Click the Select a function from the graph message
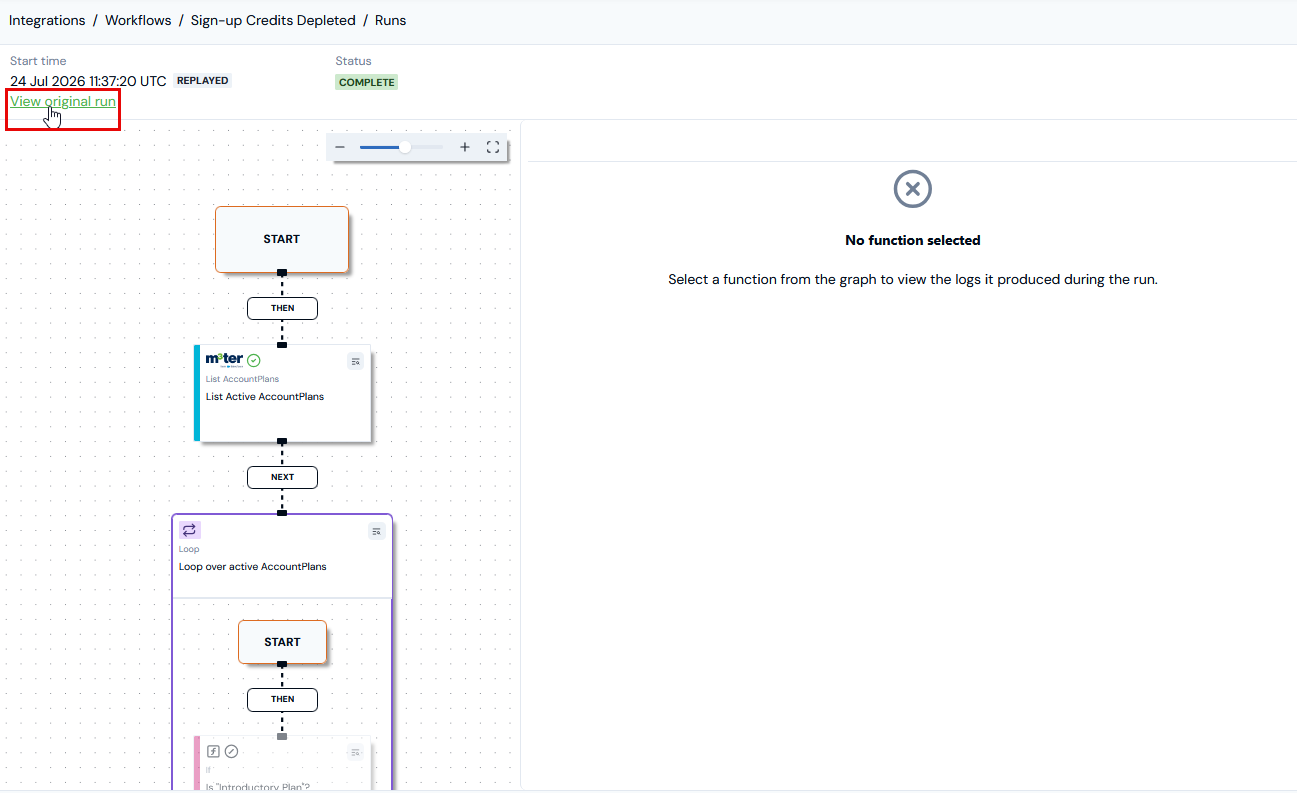 tap(913, 279)
